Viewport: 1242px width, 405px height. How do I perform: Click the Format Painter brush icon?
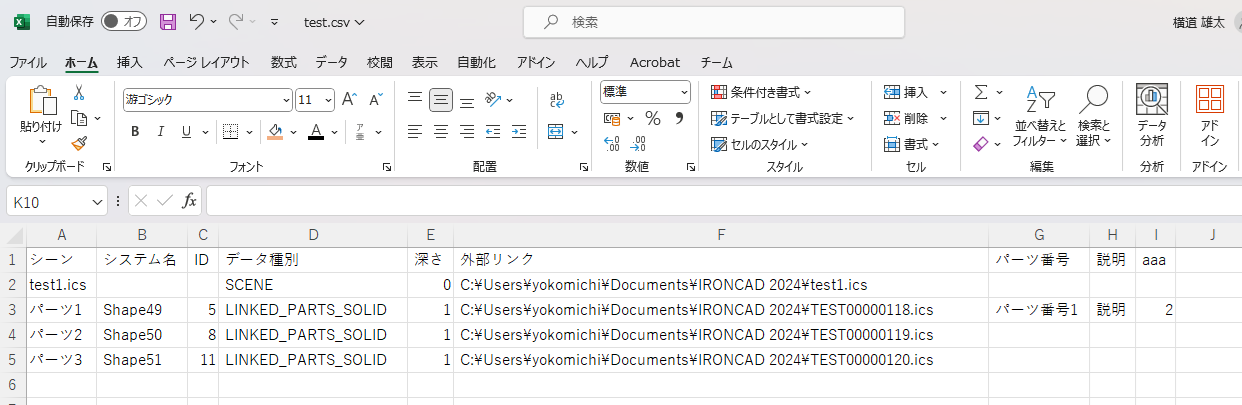coord(79,144)
